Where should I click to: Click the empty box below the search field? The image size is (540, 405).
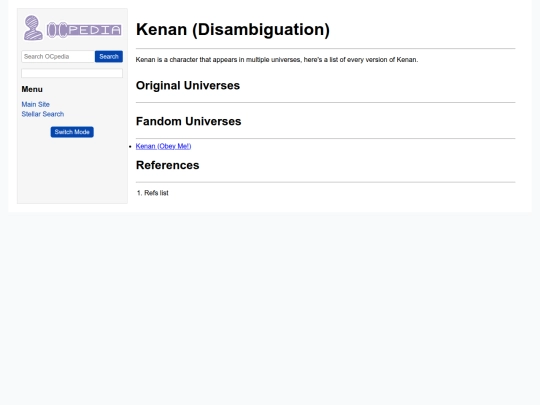pos(72,73)
